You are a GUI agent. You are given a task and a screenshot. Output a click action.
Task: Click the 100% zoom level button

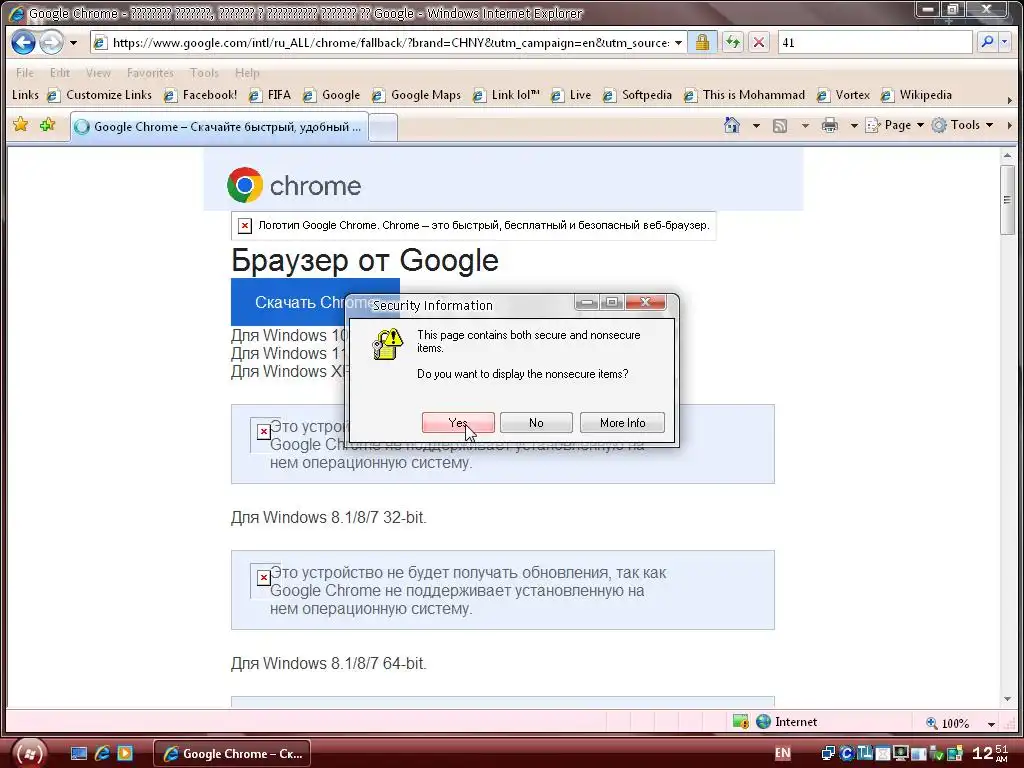click(948, 723)
